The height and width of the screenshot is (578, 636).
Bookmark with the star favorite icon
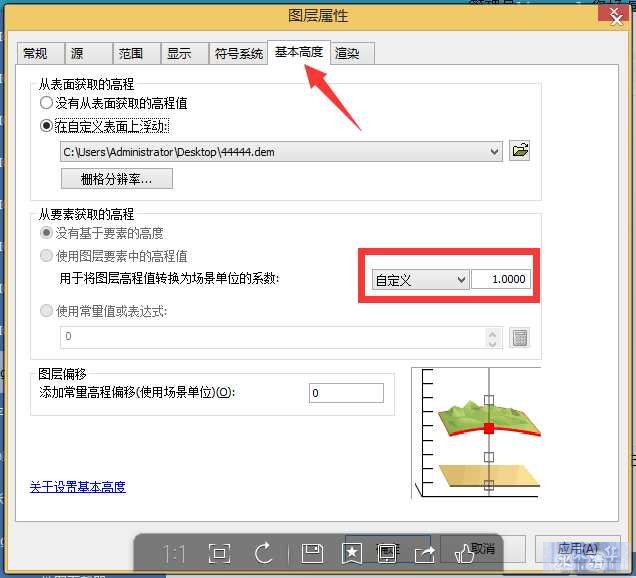[x=352, y=554]
